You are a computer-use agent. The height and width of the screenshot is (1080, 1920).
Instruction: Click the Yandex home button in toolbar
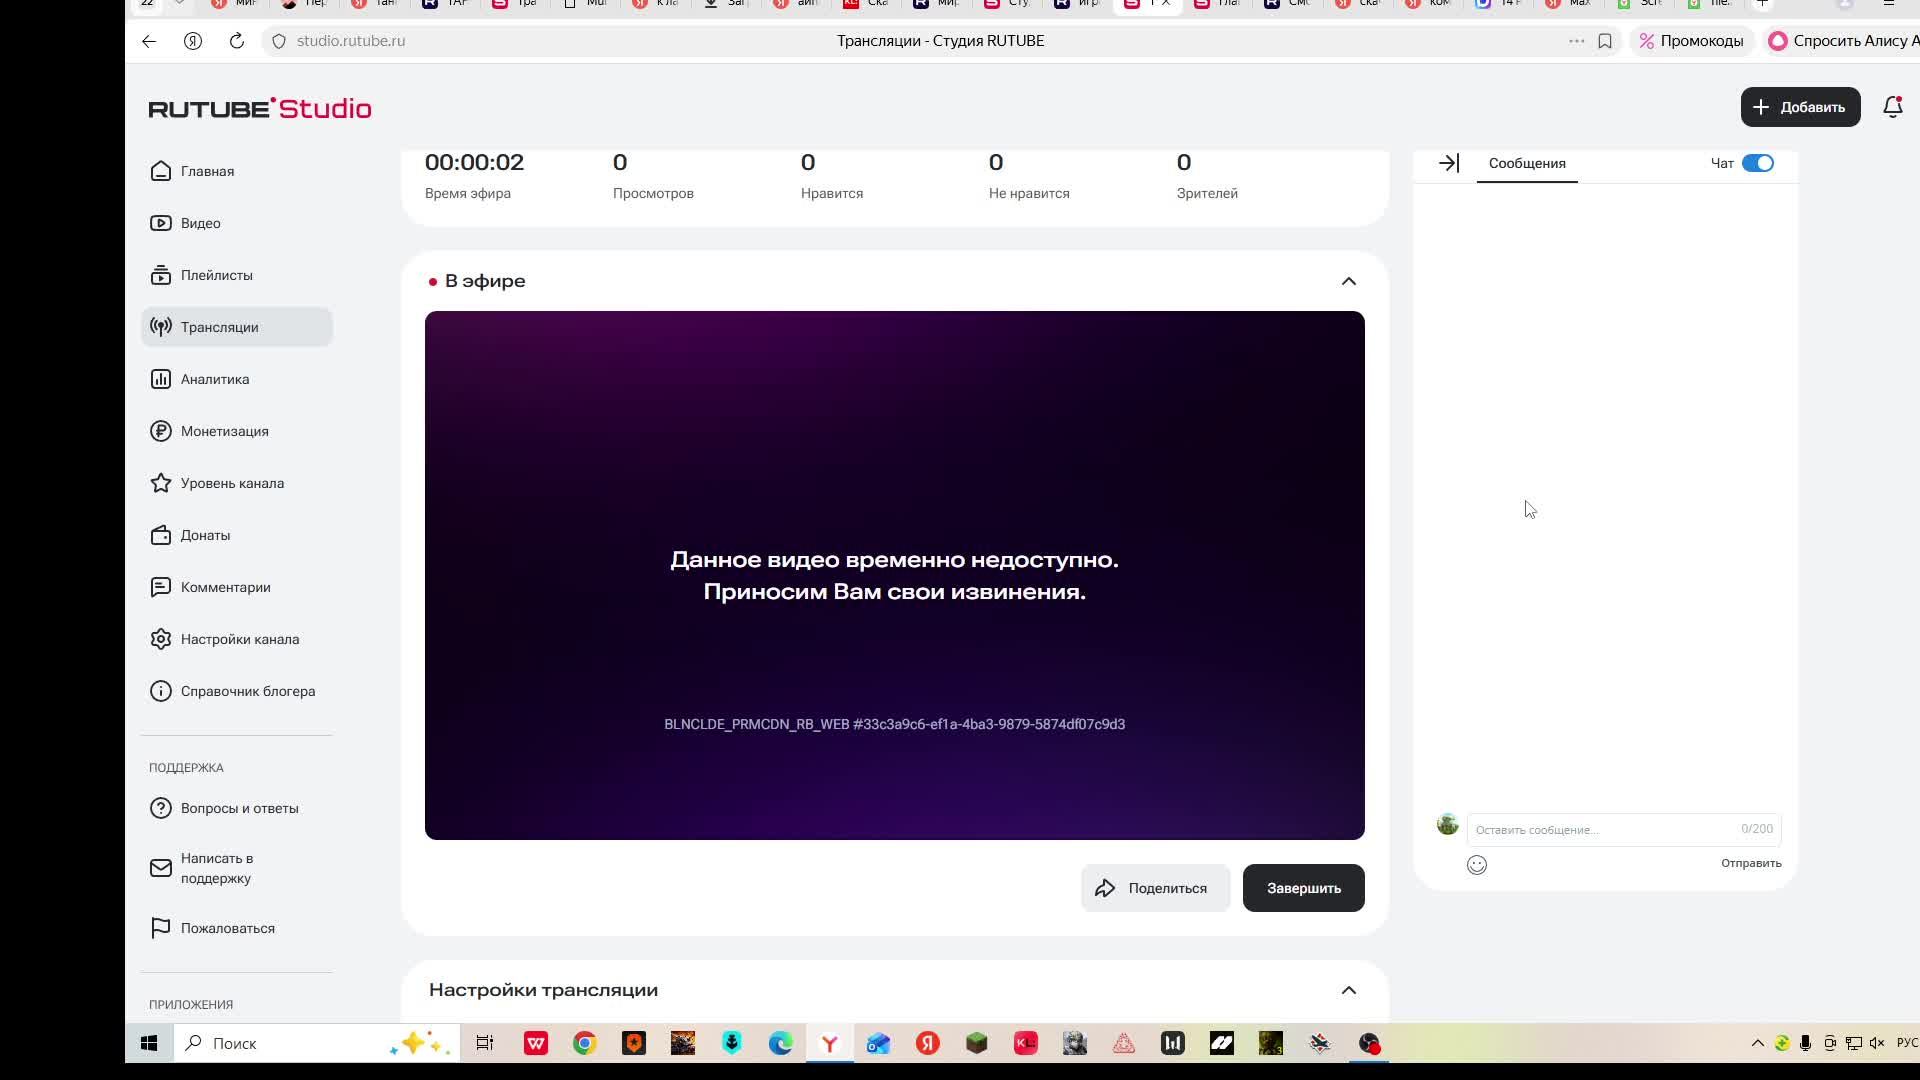(193, 41)
